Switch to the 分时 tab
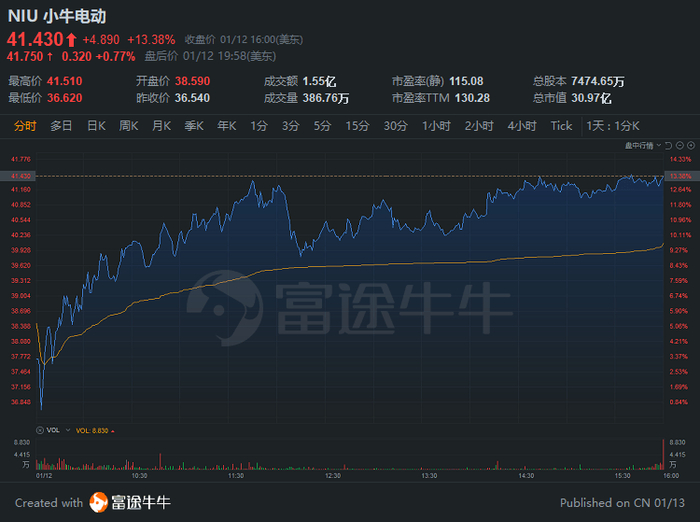 25,126
